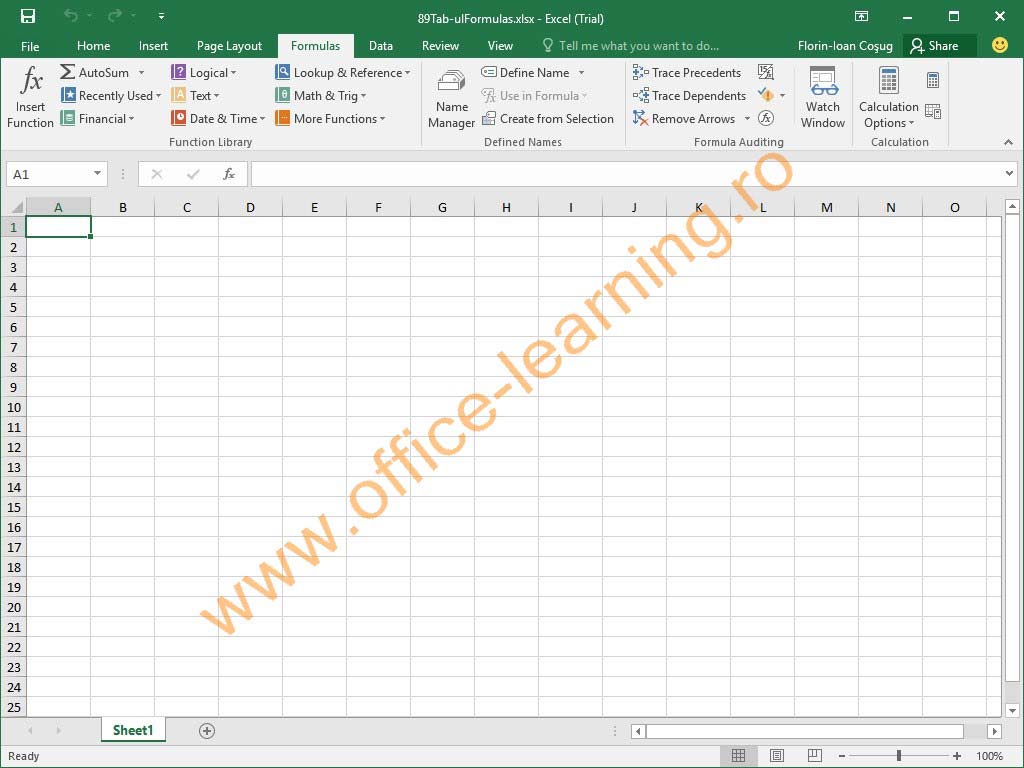Image resolution: width=1024 pixels, height=768 pixels.
Task: Switch to the Home tab
Action: pos(93,46)
